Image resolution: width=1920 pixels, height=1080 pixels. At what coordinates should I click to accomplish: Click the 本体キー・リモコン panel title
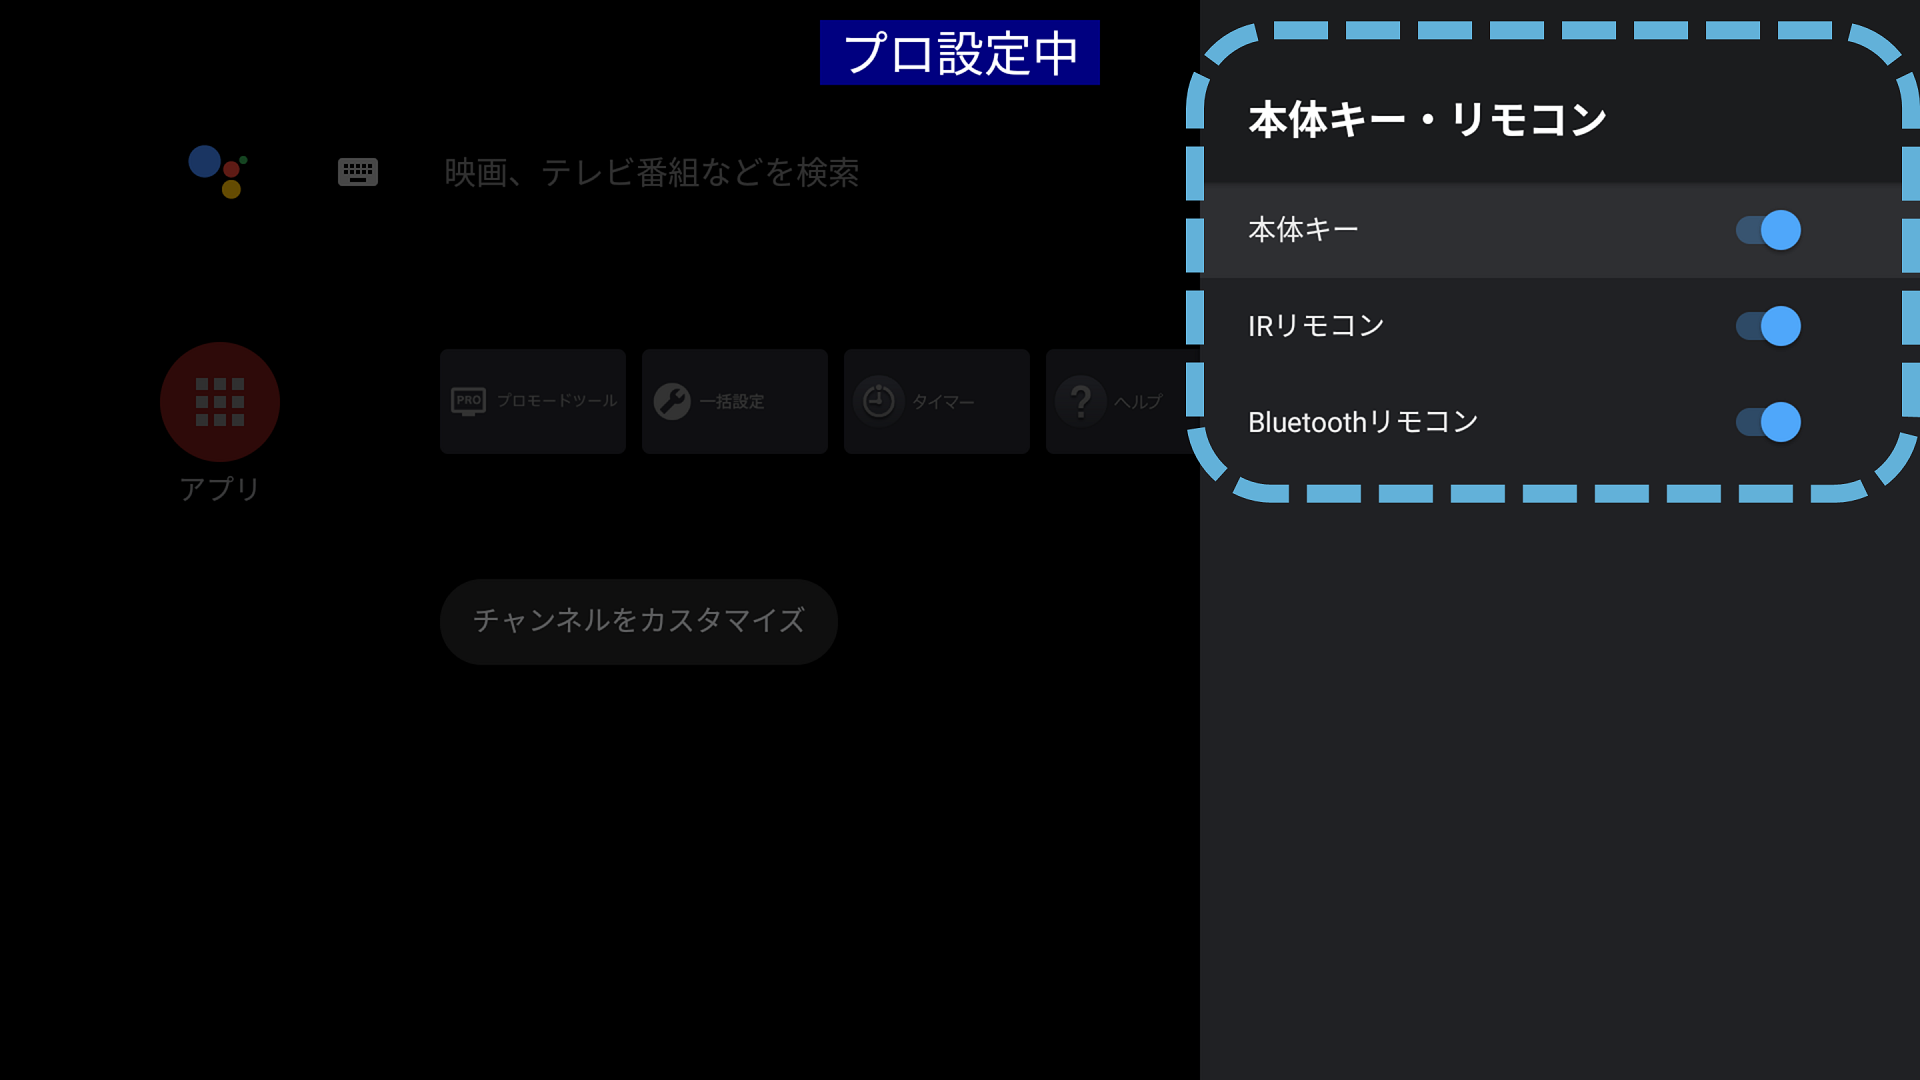coord(1427,120)
